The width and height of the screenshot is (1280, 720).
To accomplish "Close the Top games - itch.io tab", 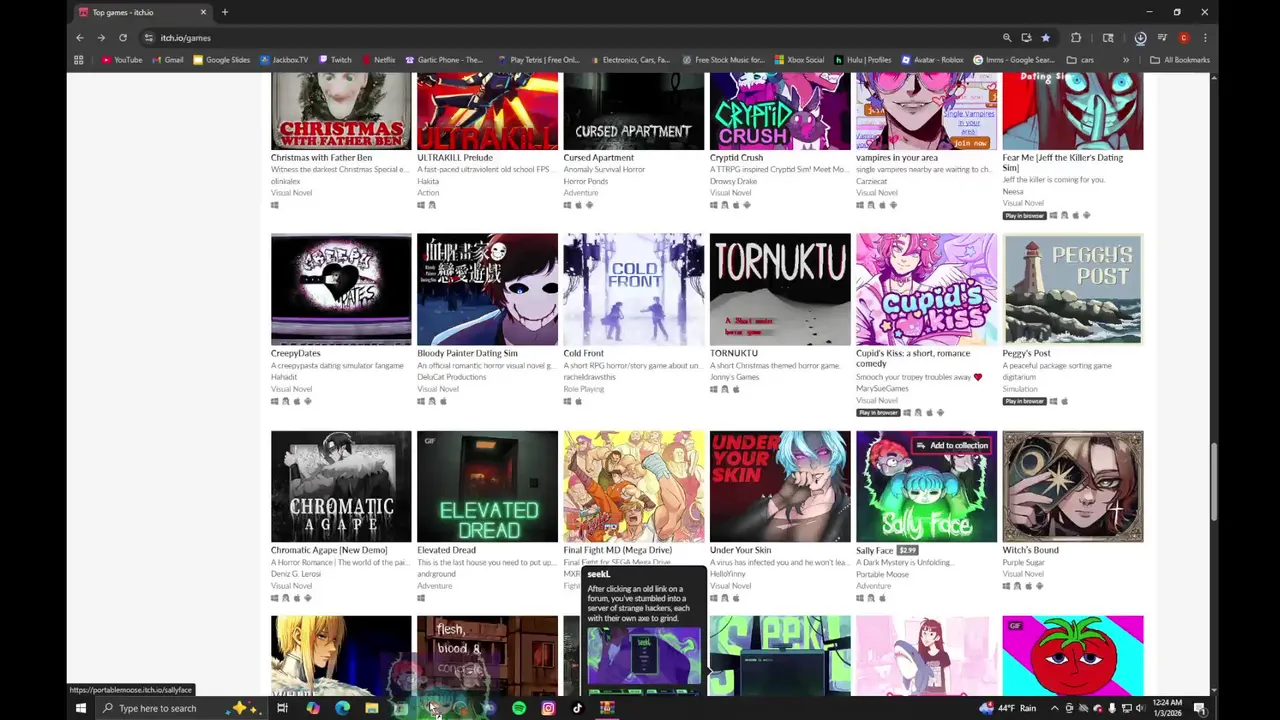I will tap(203, 12).
